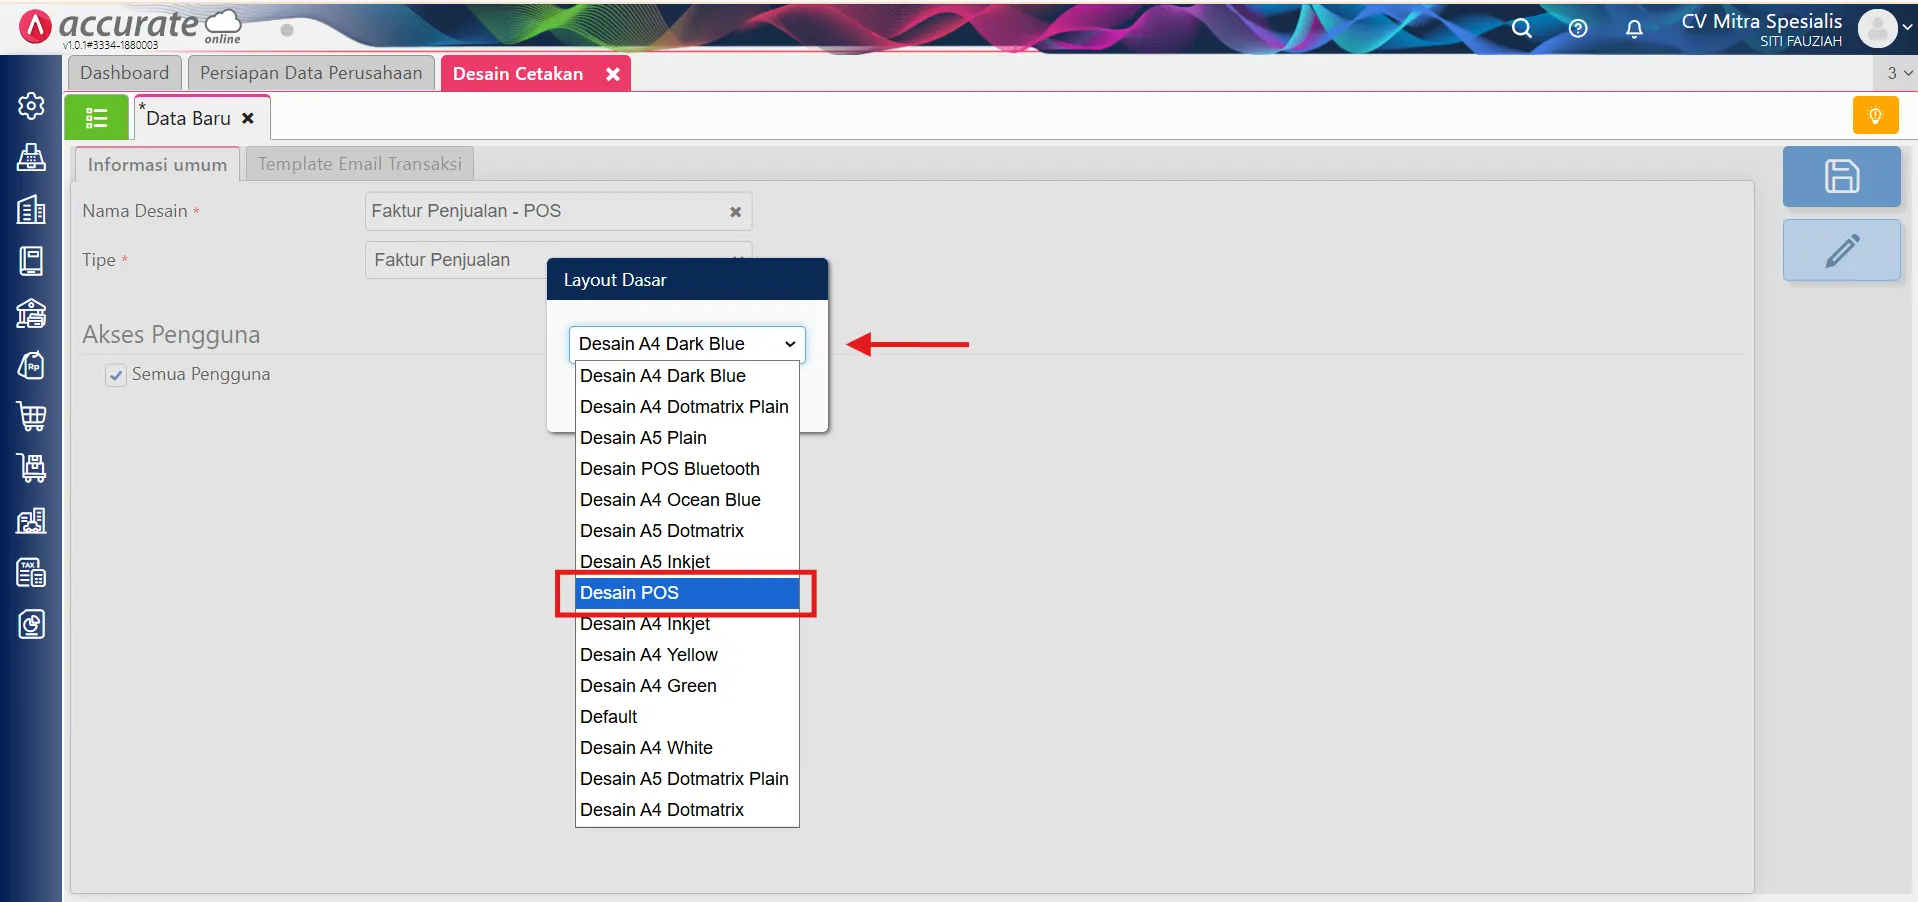Pick Desain POS Bluetooth layout

pos(670,469)
